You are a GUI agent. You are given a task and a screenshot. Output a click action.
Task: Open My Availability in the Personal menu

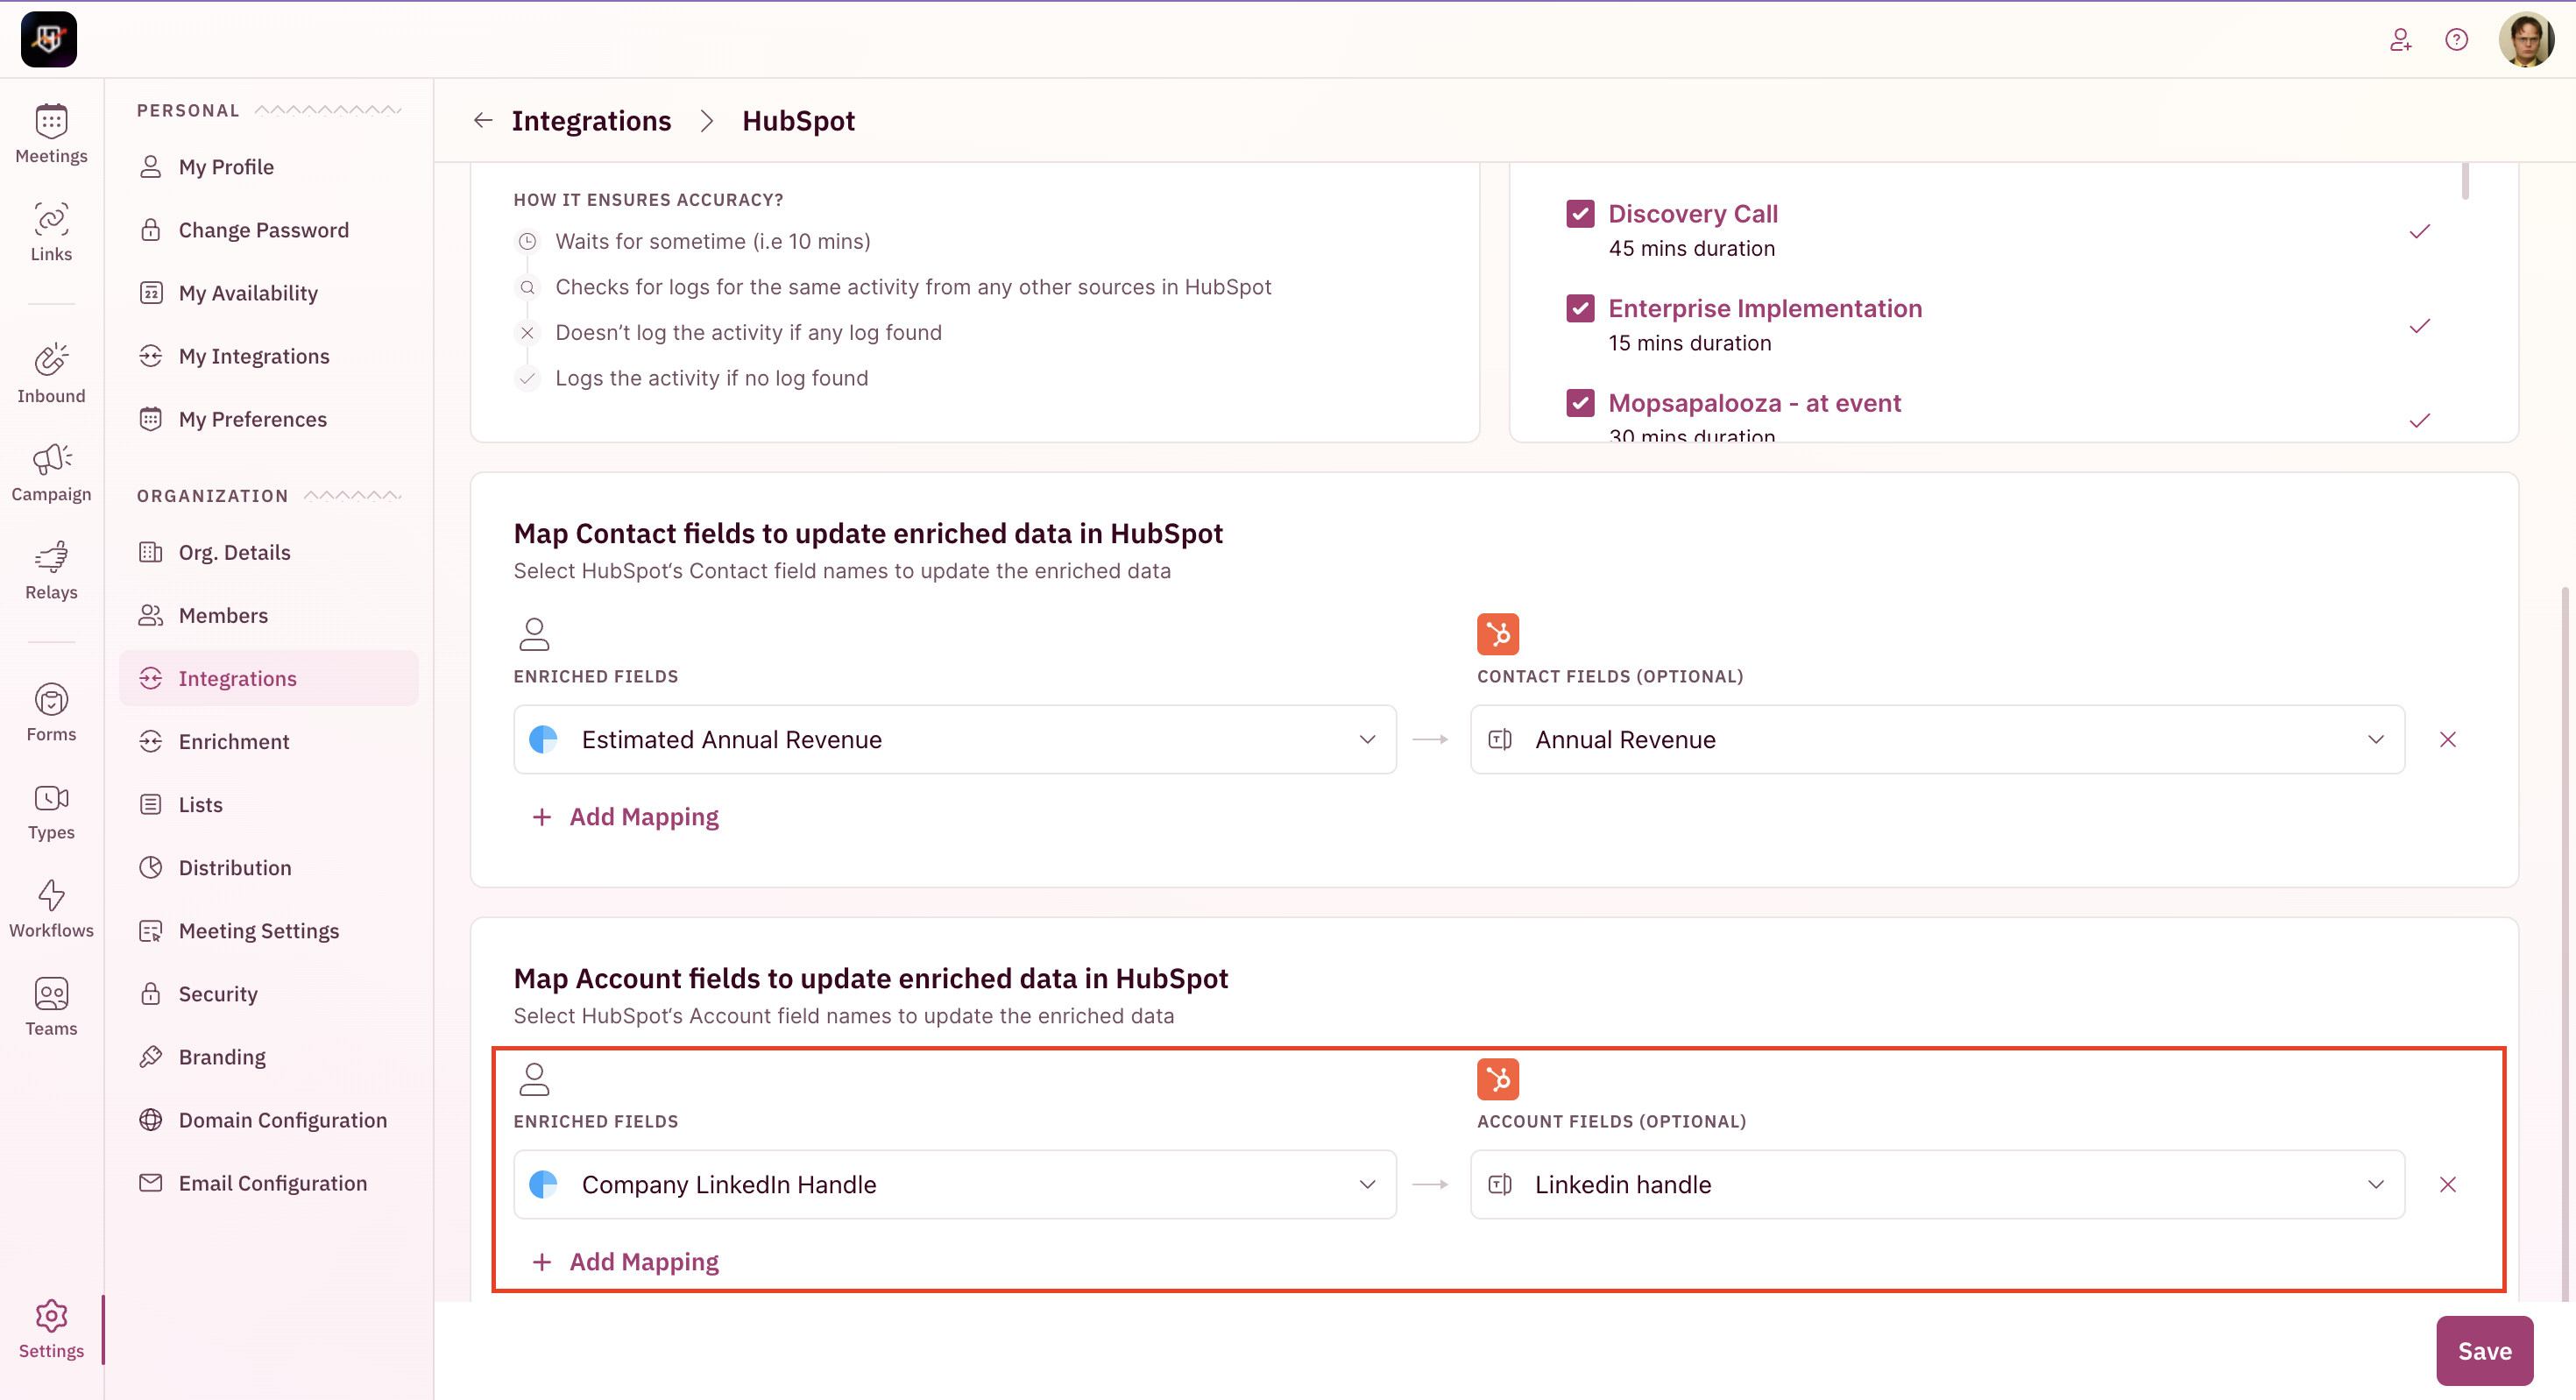point(248,293)
